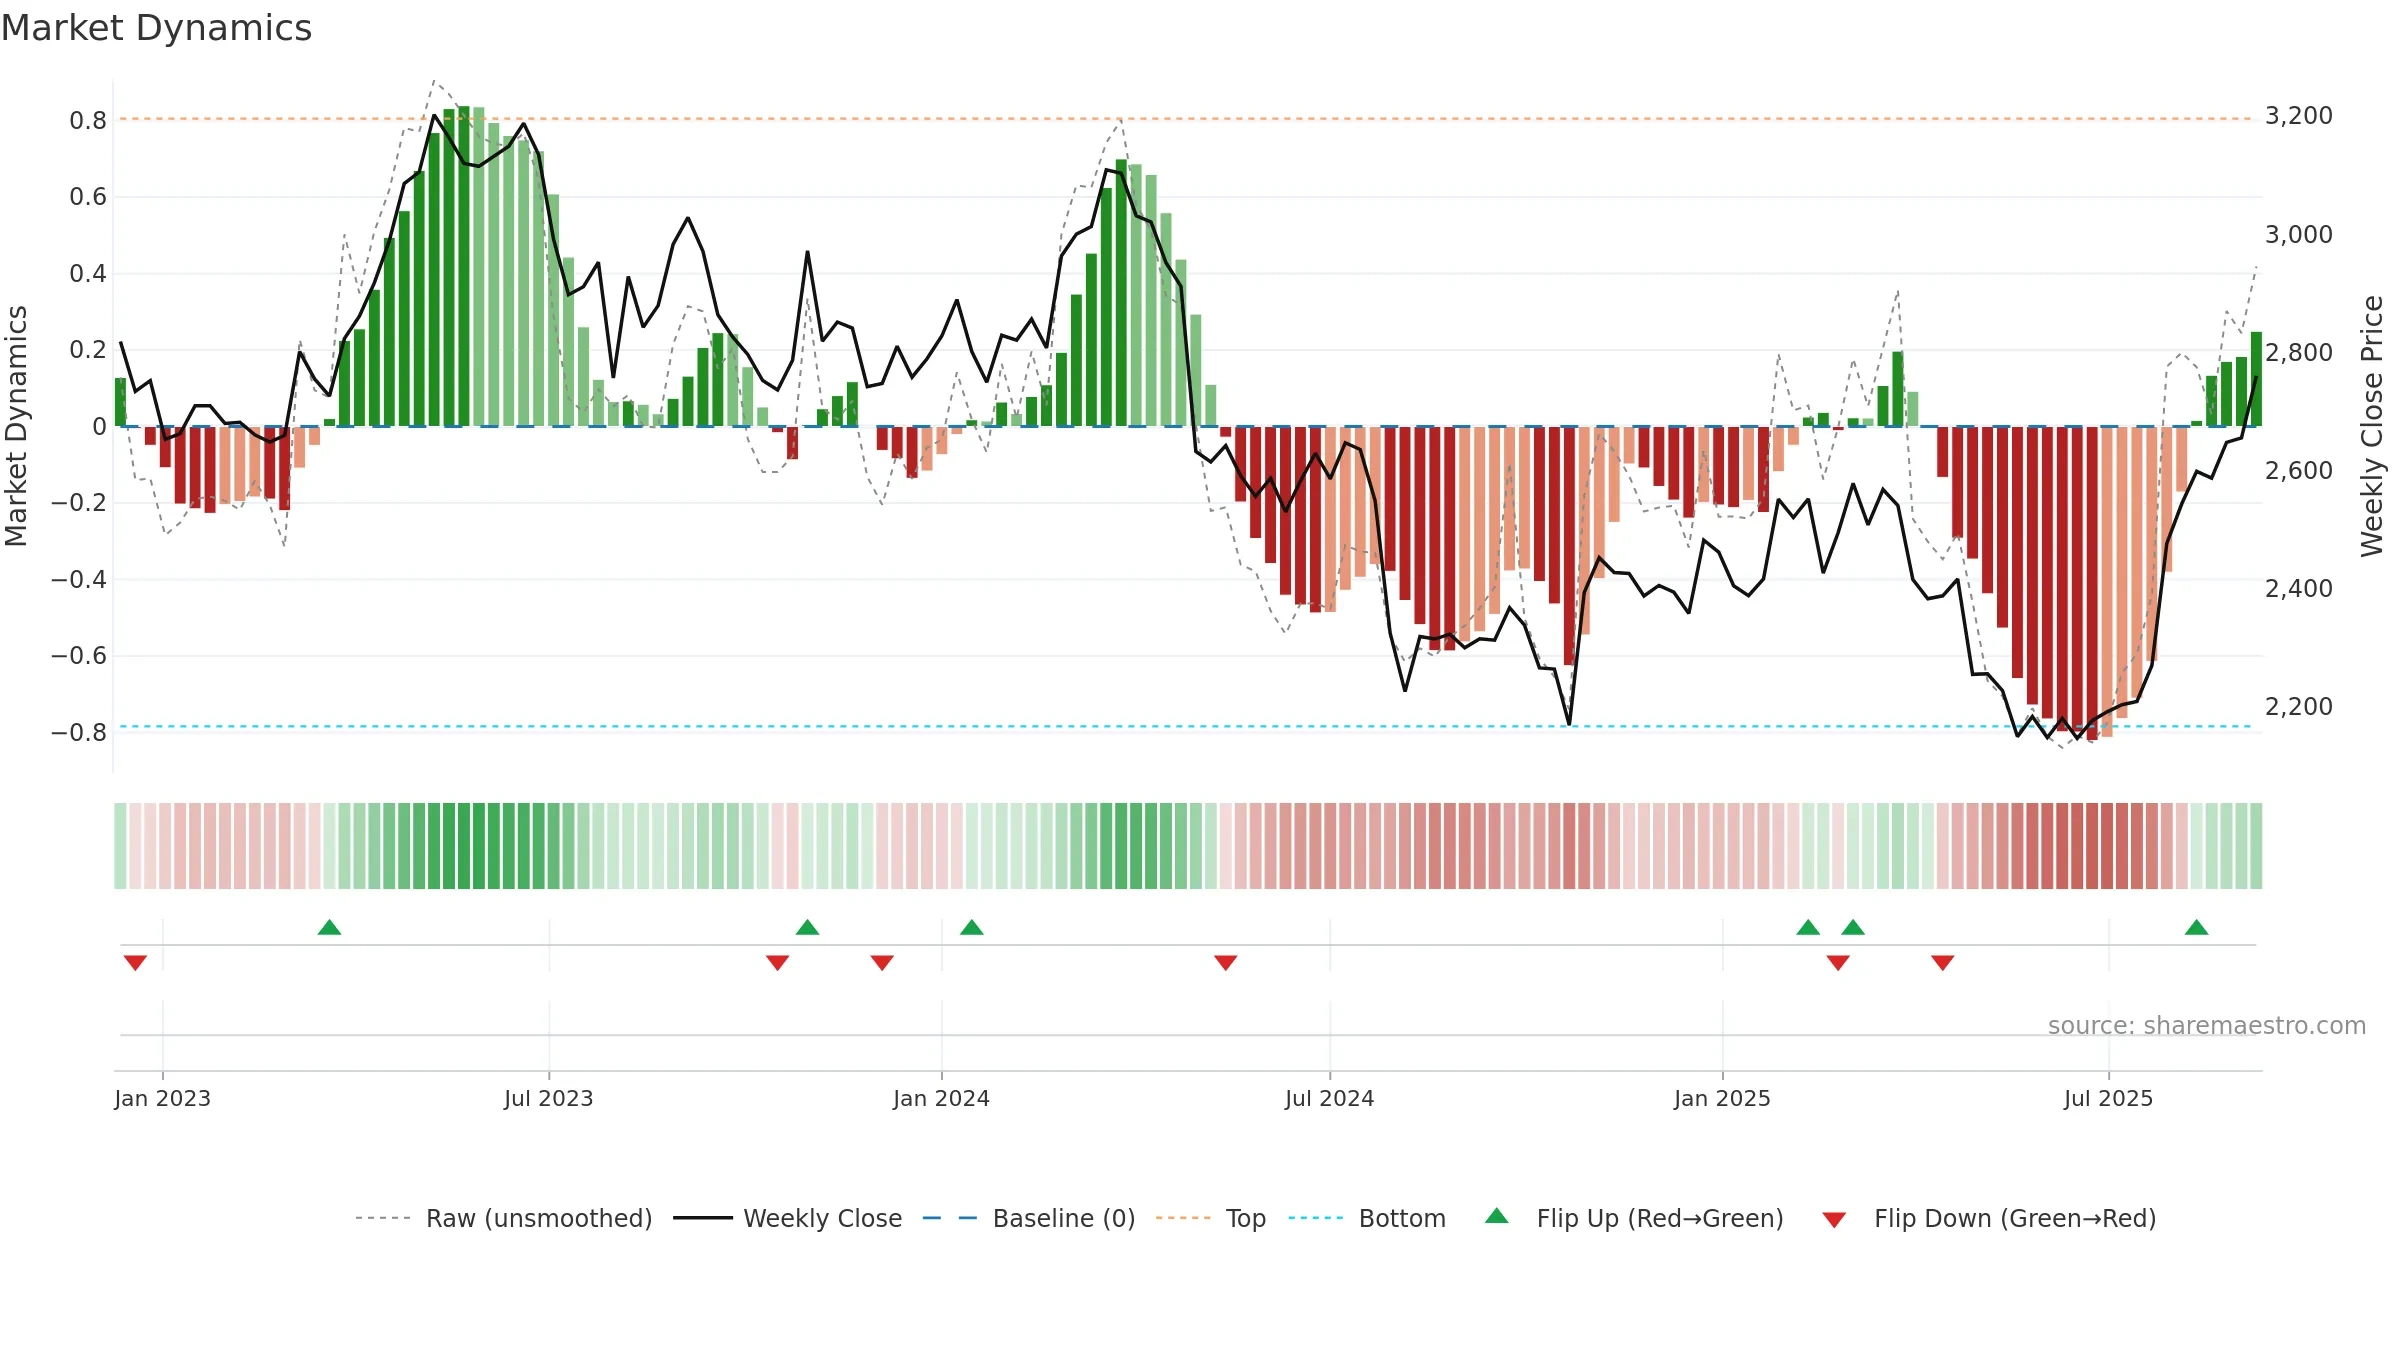The width and height of the screenshot is (2400, 1350).
Task: Click the Jul 2023 x-axis label
Action: (x=549, y=1099)
